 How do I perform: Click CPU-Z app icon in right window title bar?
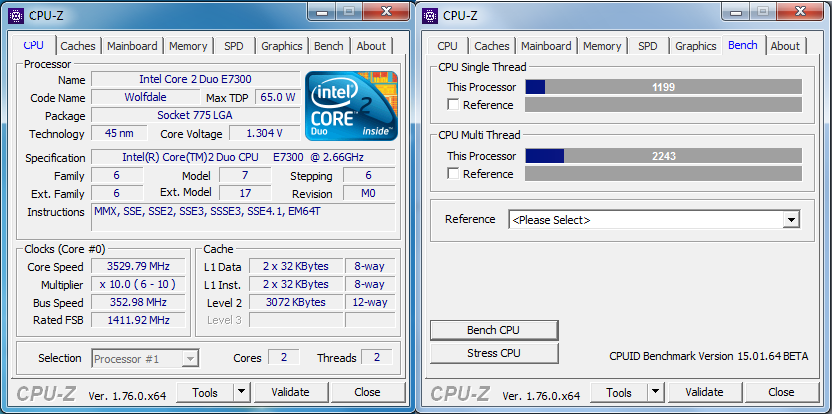click(430, 15)
